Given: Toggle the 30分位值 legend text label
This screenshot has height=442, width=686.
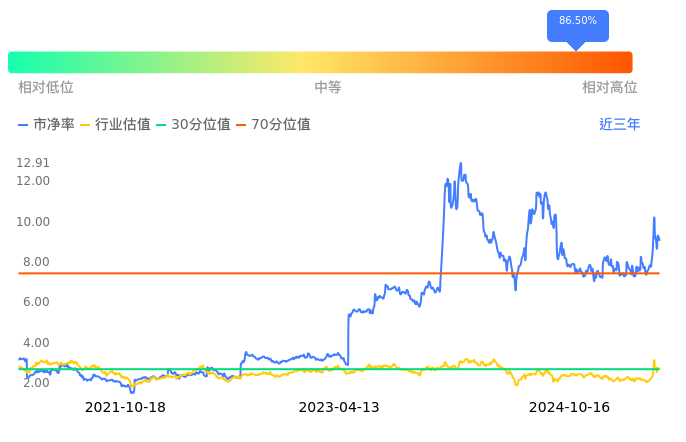Looking at the screenshot, I should point(201,125).
